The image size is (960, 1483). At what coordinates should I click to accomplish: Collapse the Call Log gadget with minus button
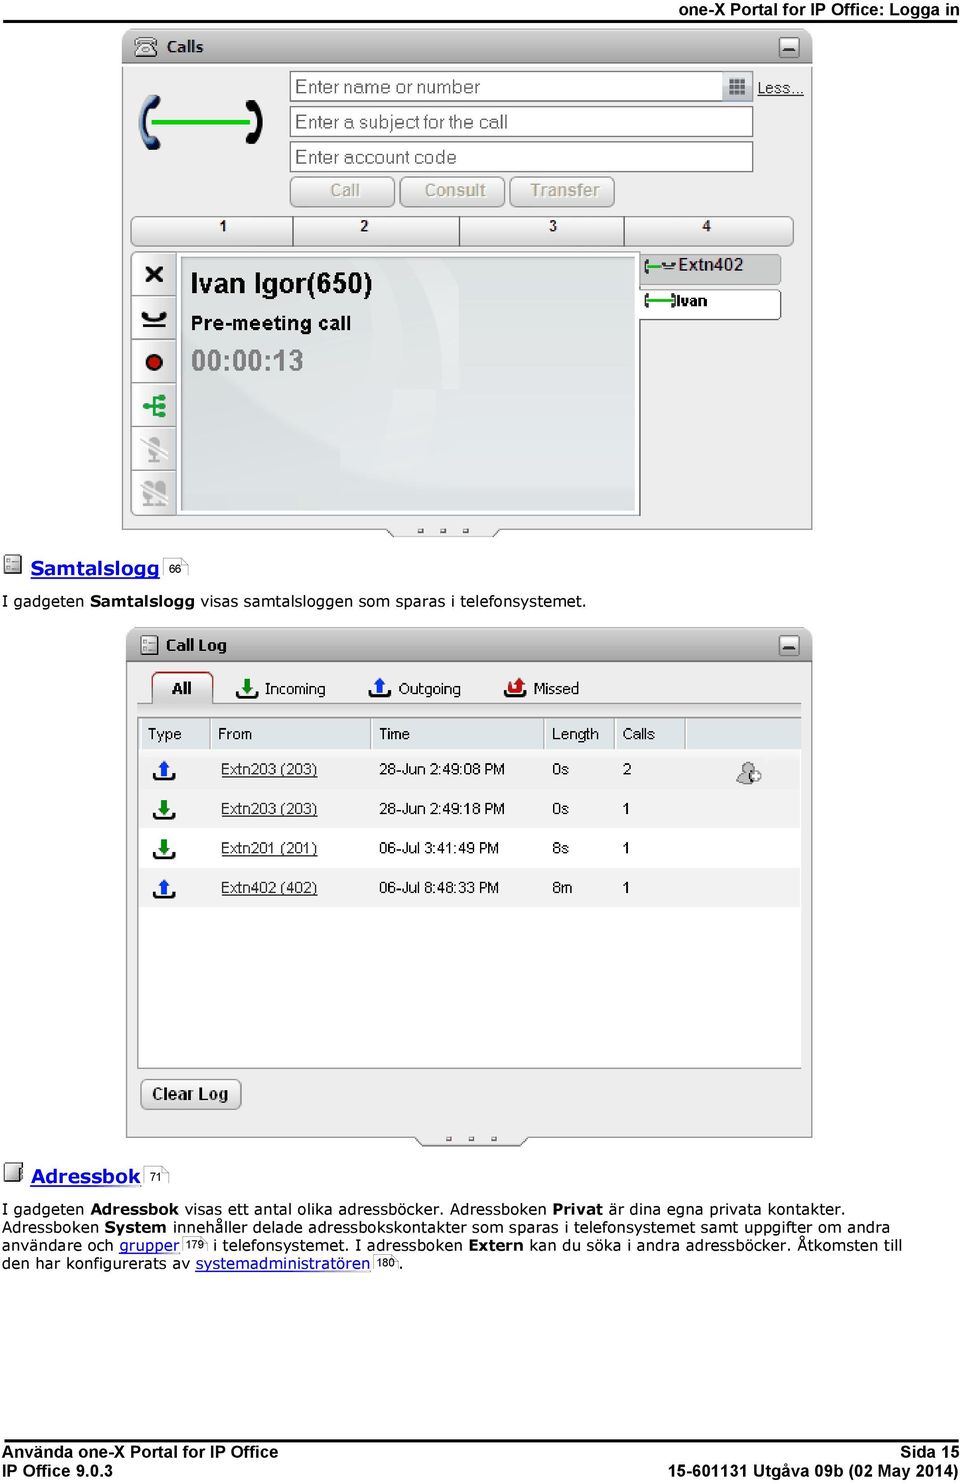789,645
